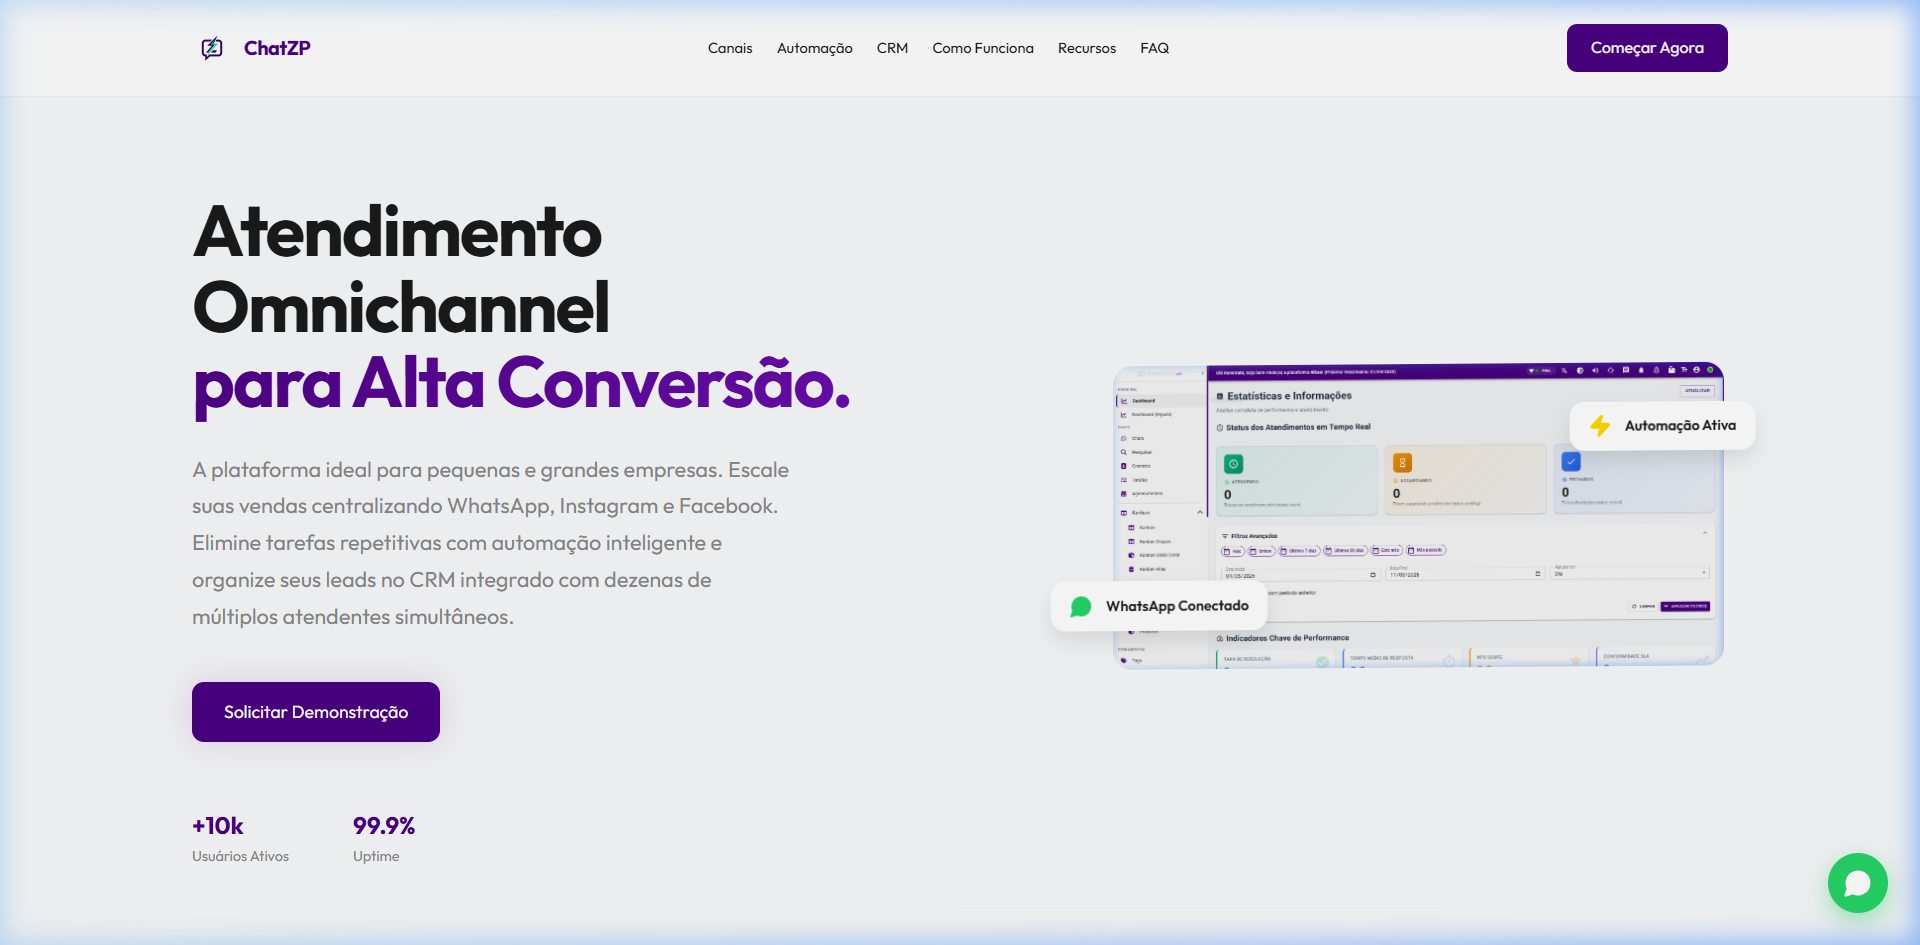Navigate to Recursos in the header
Screen dimensions: 1920x945
1087,48
